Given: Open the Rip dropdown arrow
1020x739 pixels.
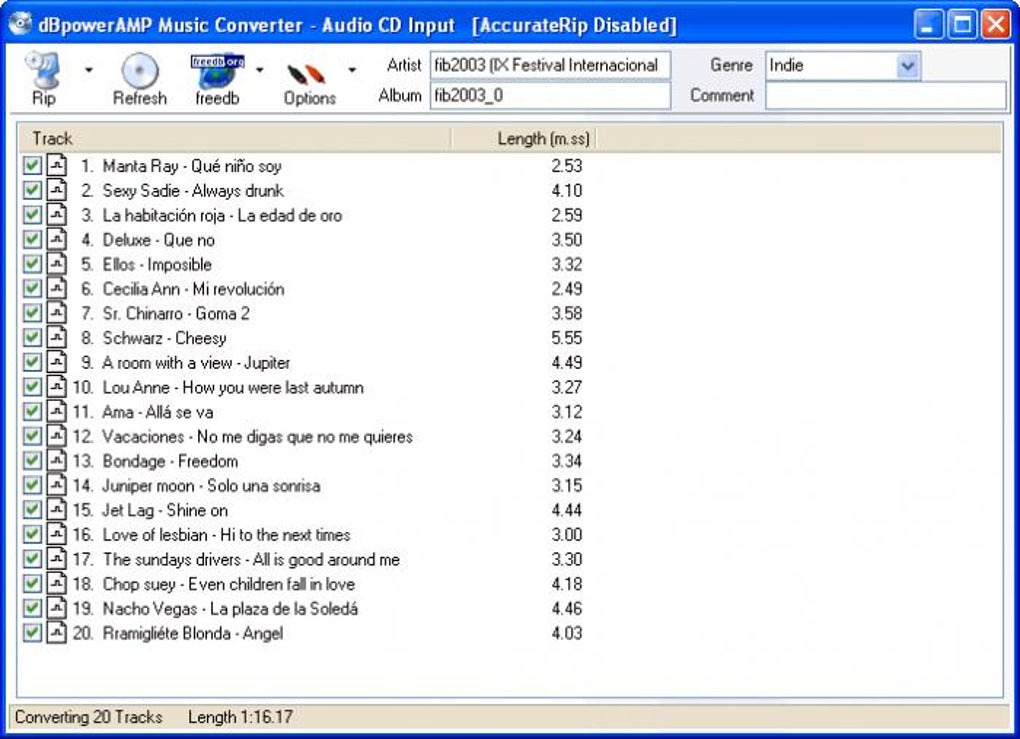Looking at the screenshot, I should click(x=88, y=70).
